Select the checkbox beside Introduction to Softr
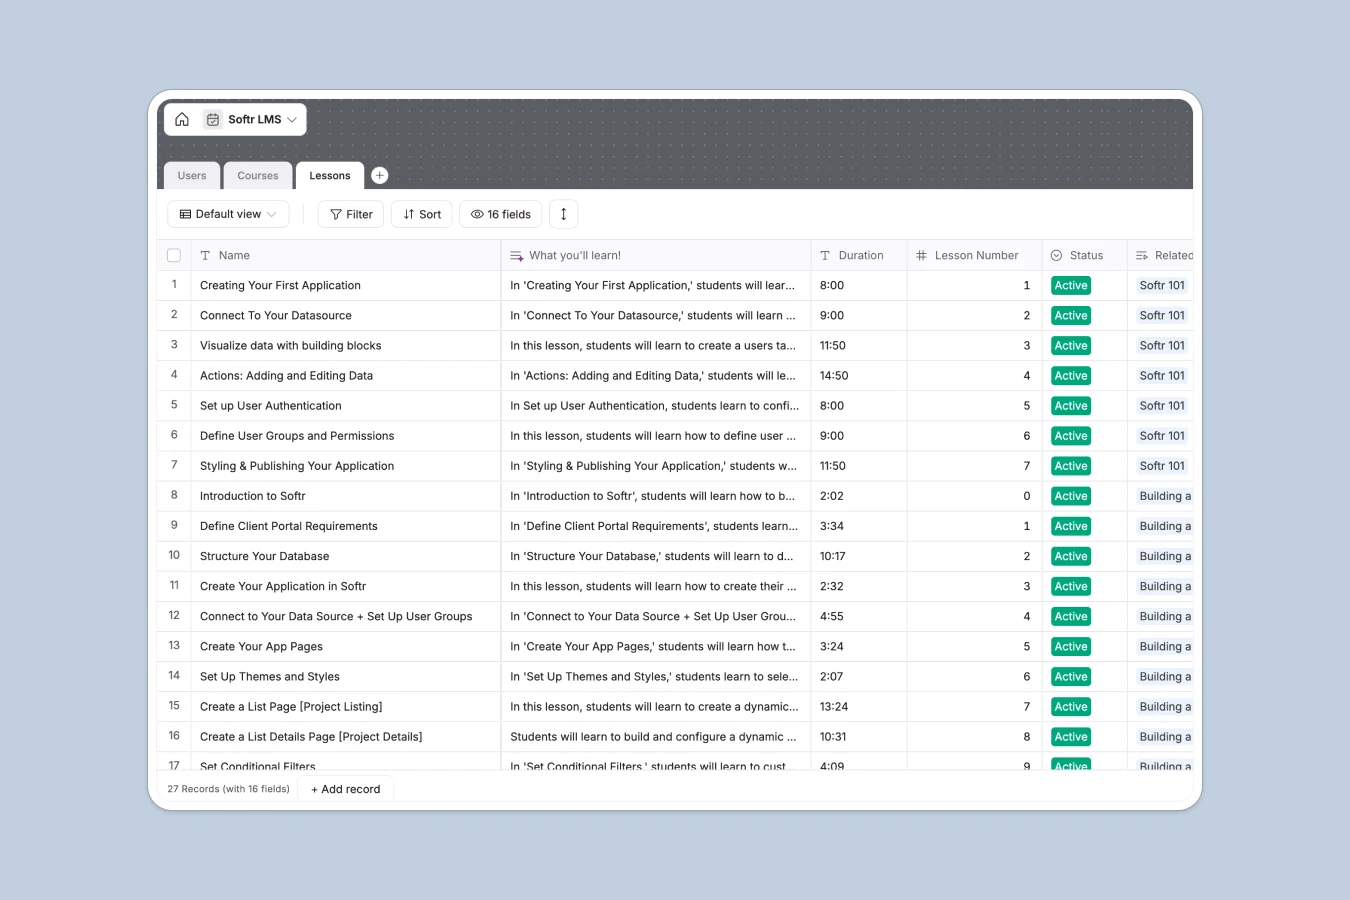 coord(174,495)
